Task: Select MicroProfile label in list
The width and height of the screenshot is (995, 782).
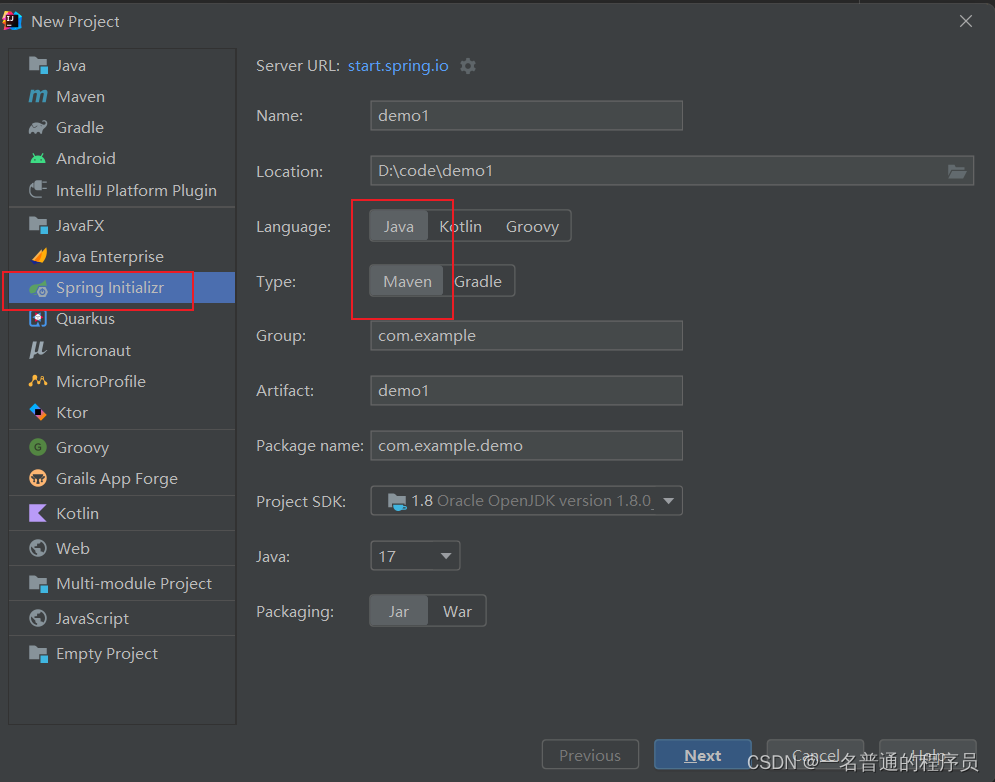Action: 101,381
